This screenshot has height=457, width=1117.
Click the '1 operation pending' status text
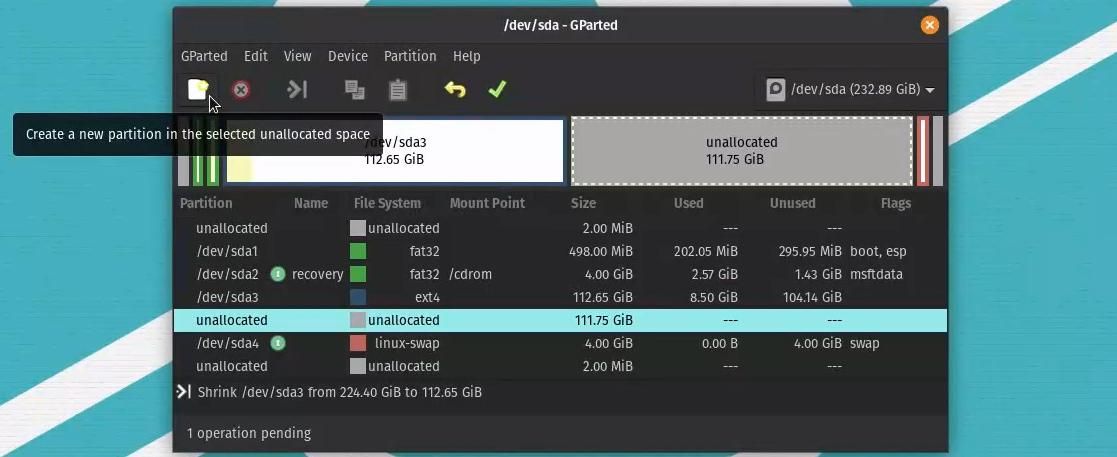249,433
